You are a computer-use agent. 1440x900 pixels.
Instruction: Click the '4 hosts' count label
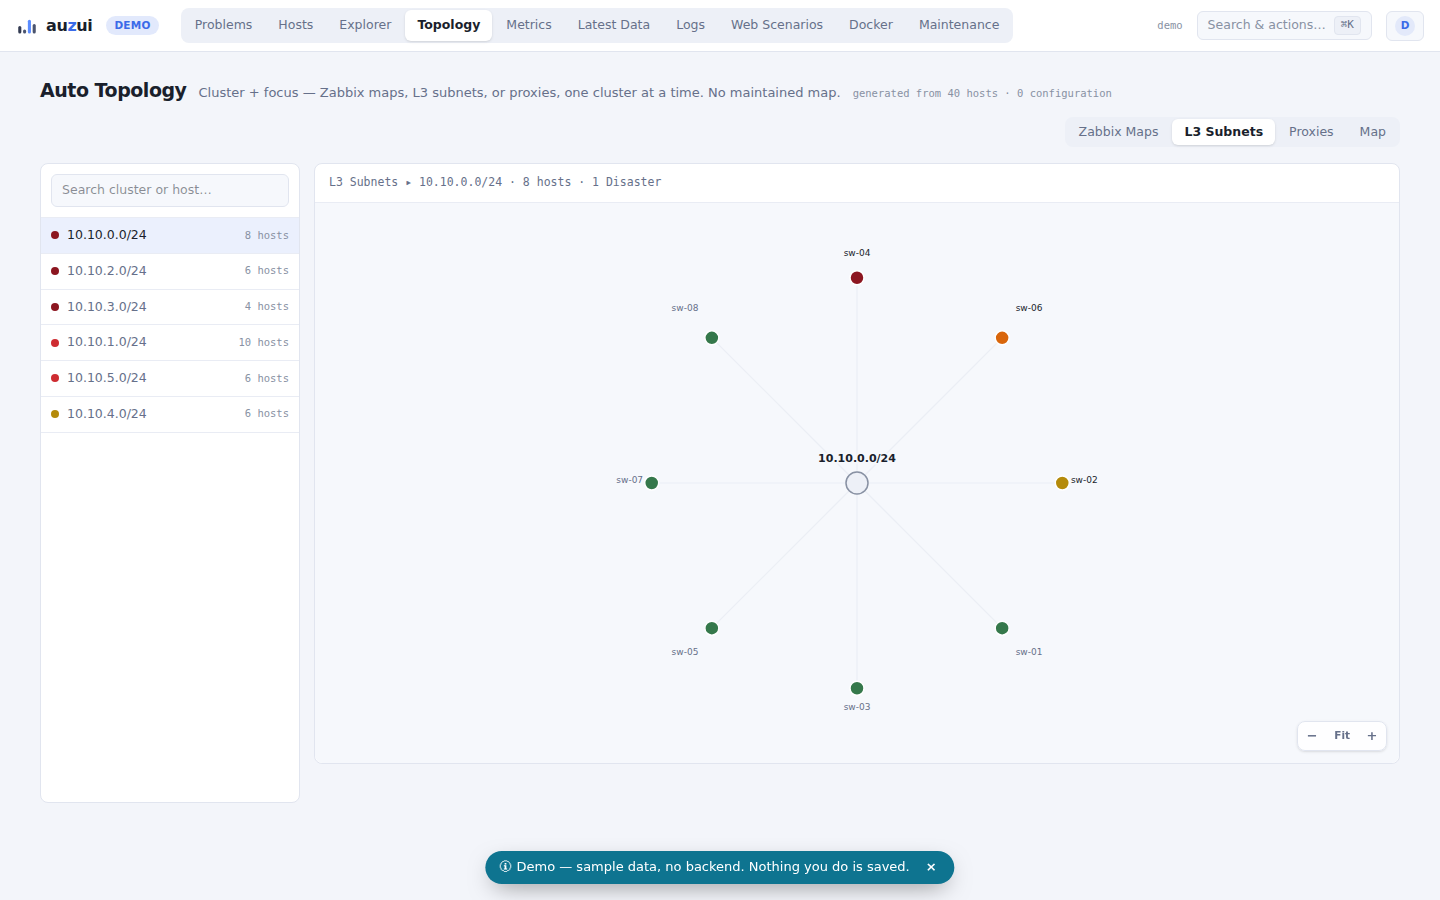[x=266, y=307]
